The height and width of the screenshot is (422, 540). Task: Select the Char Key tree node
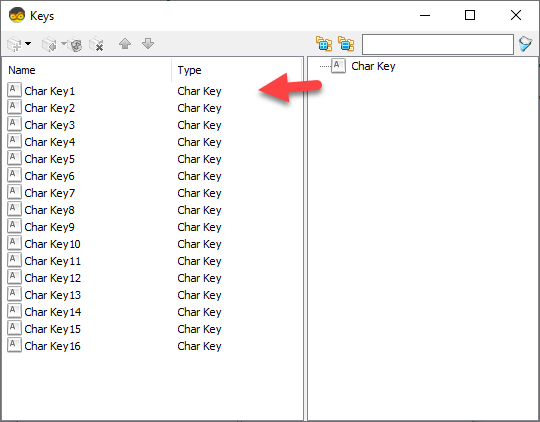click(x=373, y=66)
